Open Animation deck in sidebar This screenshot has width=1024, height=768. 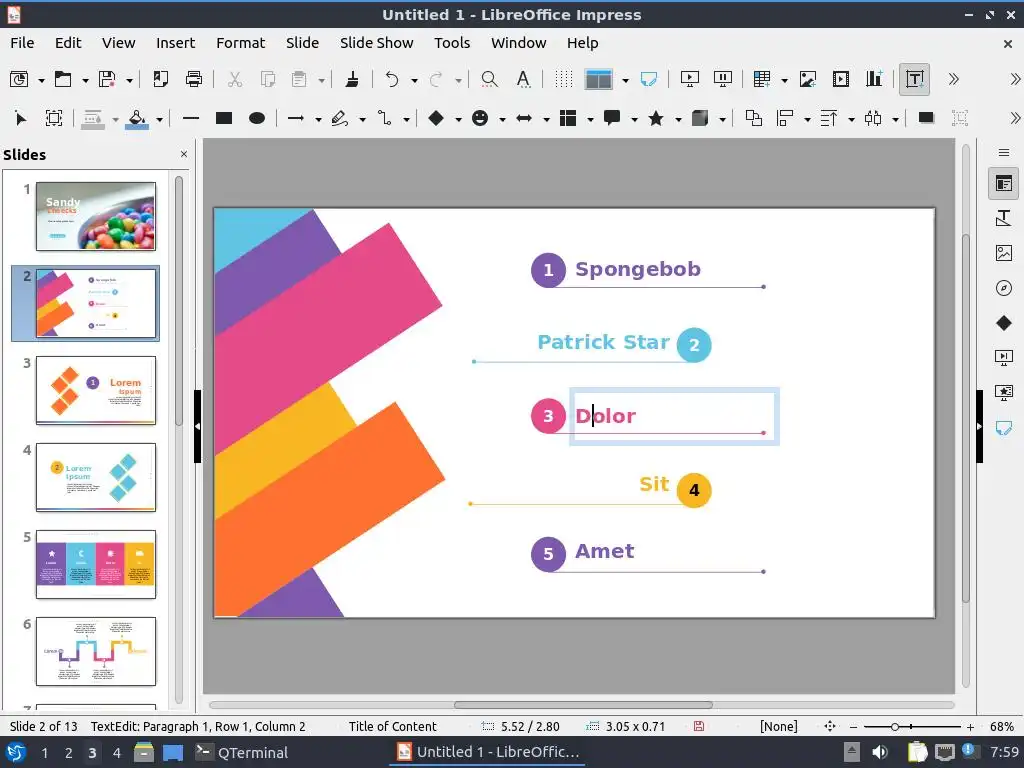pos(1004,392)
